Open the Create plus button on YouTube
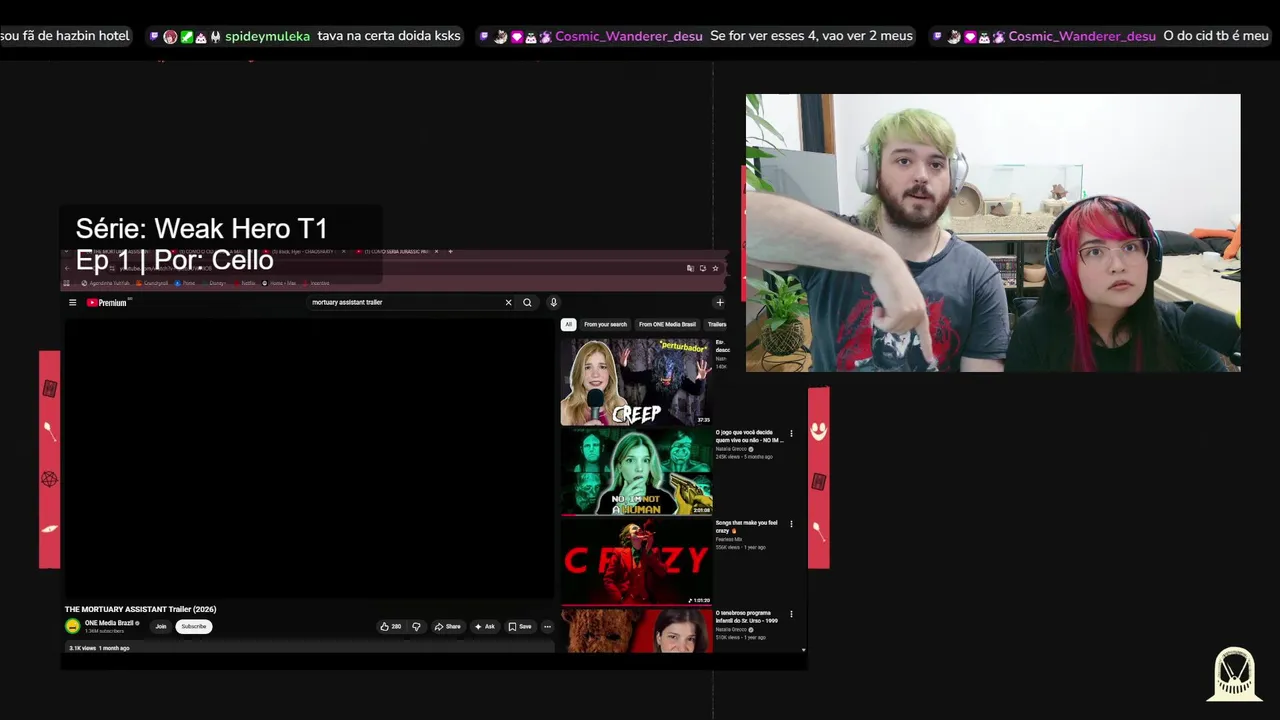 click(x=719, y=302)
